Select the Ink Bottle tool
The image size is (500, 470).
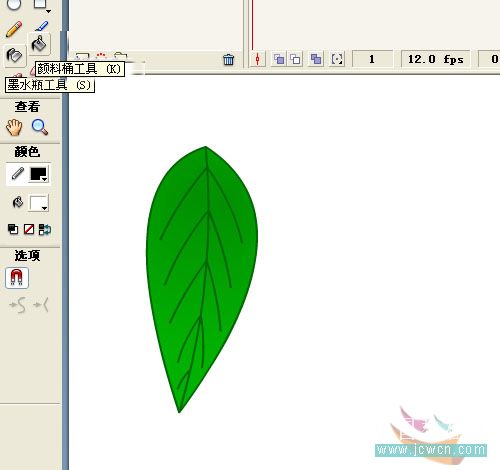(x=14, y=55)
